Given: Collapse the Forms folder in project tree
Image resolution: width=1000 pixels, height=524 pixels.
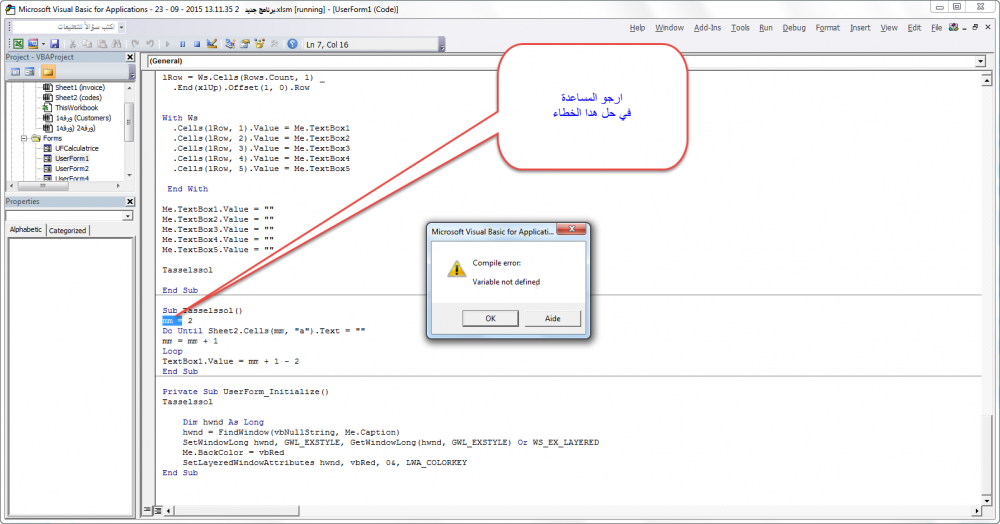Looking at the screenshot, I should click(x=24, y=138).
